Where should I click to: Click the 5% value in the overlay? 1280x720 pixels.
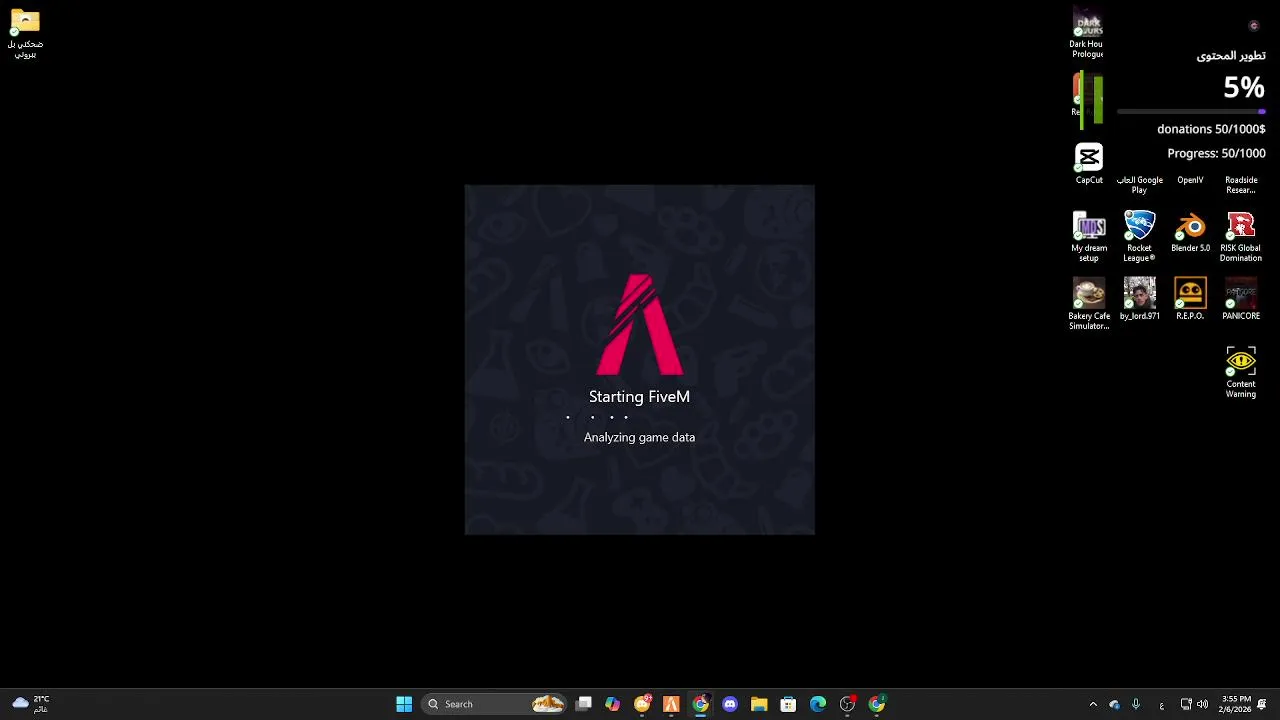tap(1244, 88)
